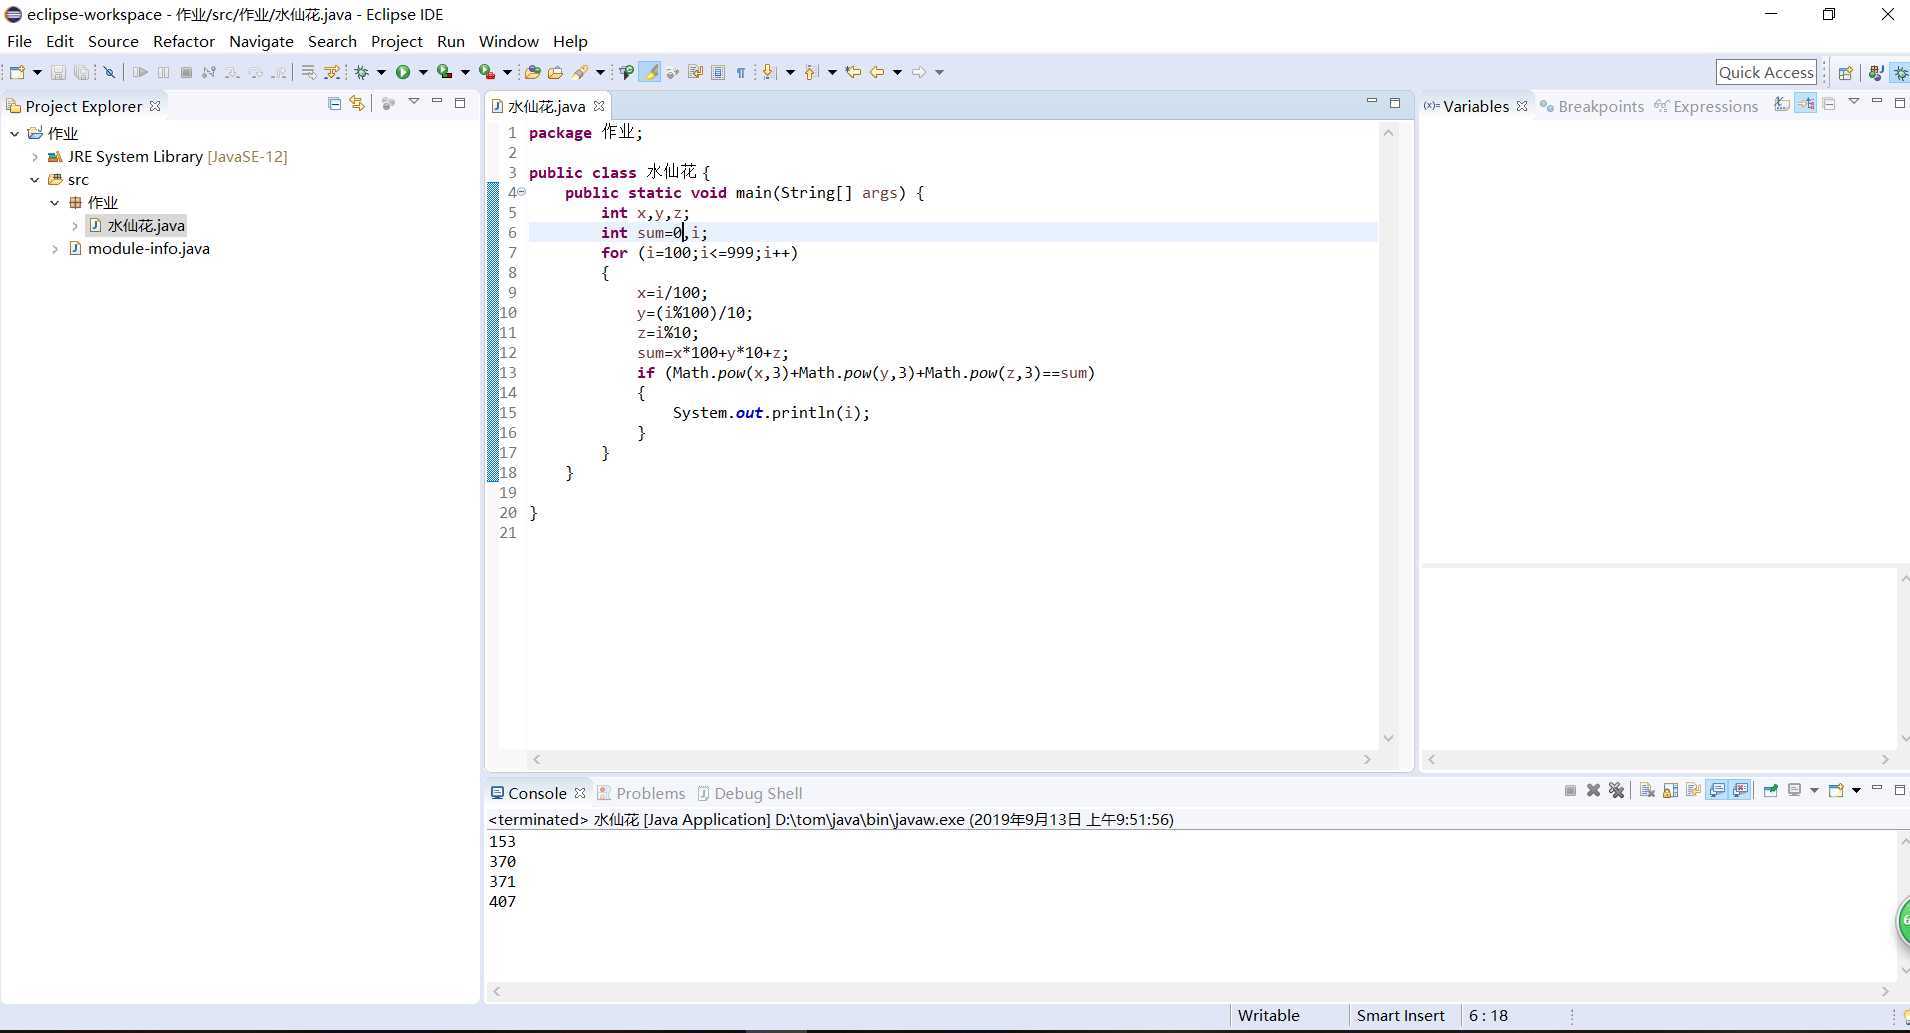Image resolution: width=1910 pixels, height=1033 pixels.
Task: Open the Back history dropdown arrow
Action: coord(897,72)
